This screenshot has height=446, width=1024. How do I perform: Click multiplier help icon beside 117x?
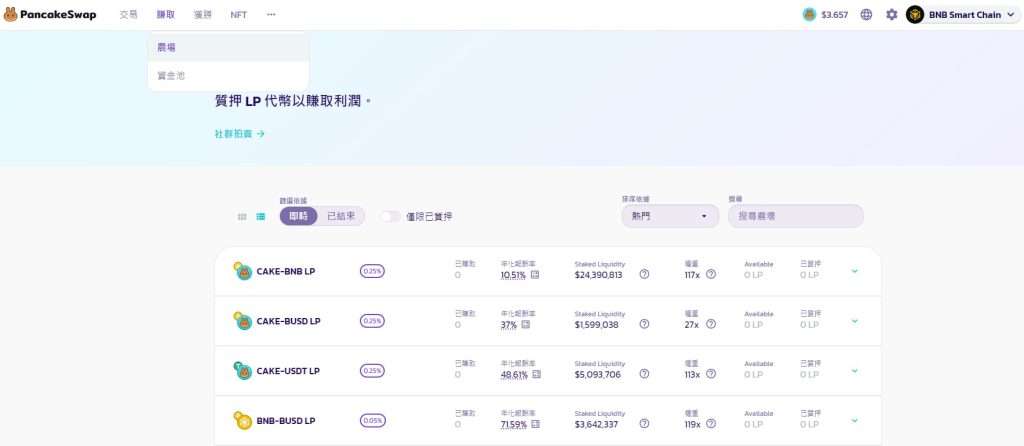click(711, 274)
